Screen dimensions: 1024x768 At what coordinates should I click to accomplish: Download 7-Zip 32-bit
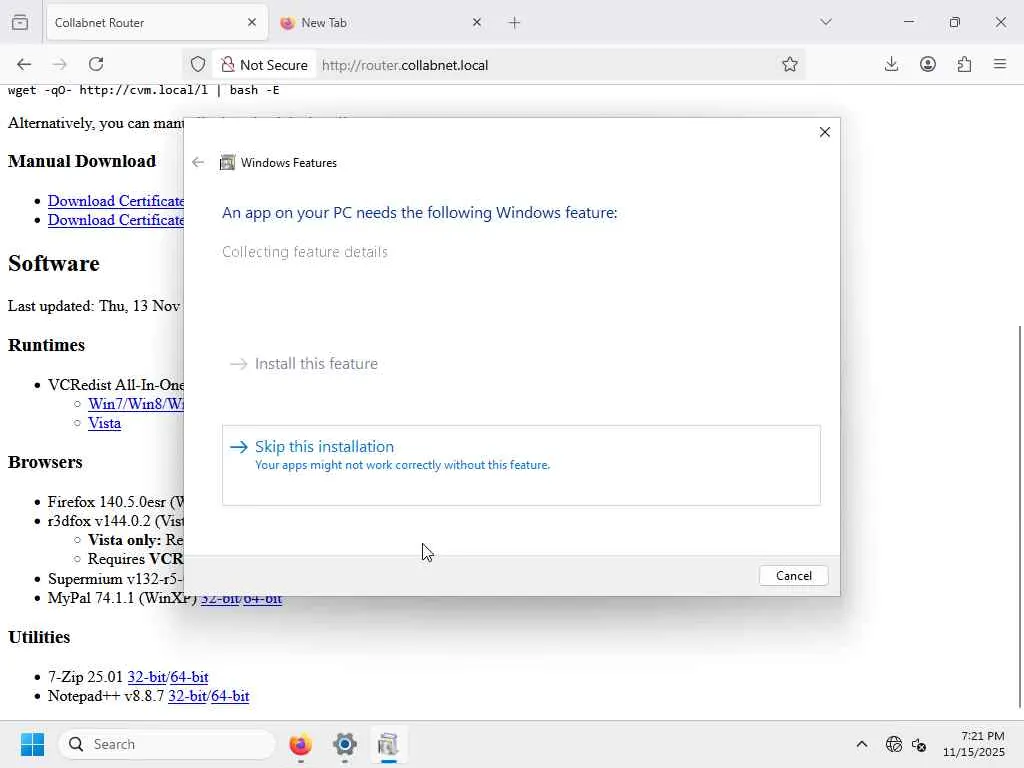pos(146,677)
